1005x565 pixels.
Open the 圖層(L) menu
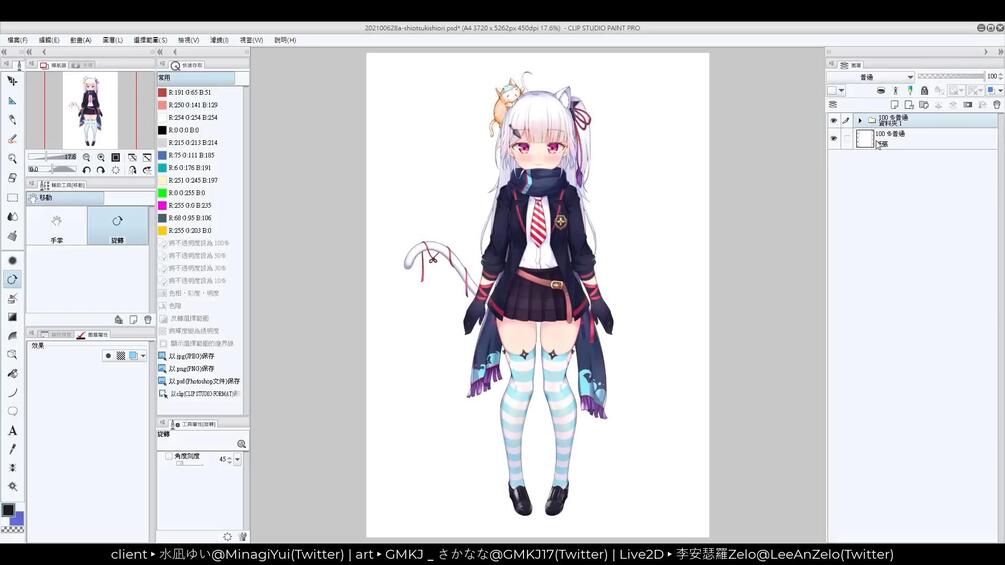[112, 40]
